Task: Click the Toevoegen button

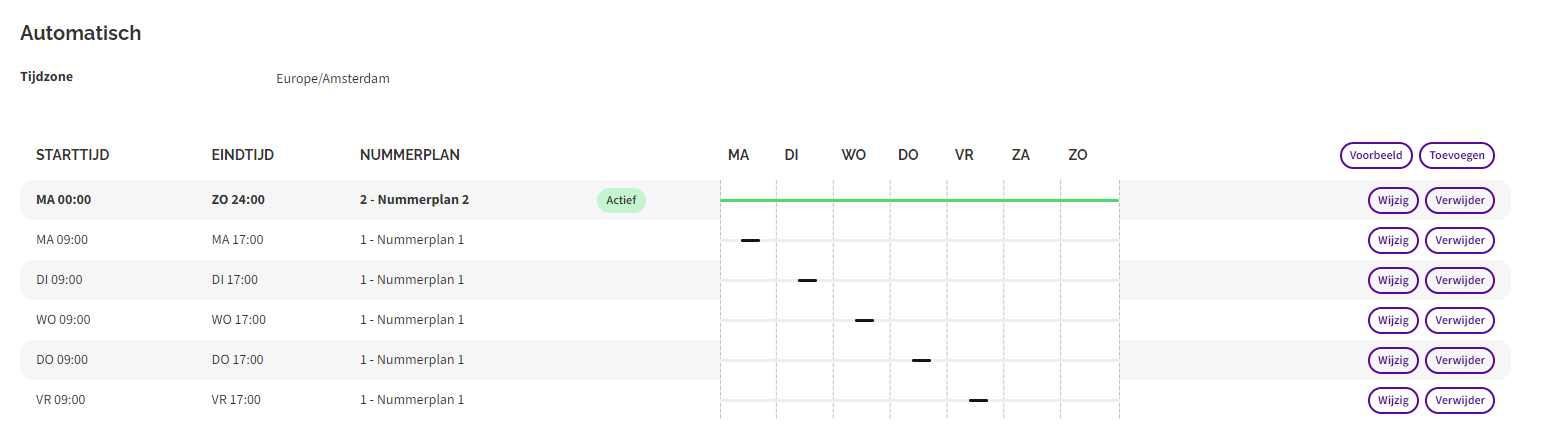Action: point(1457,155)
